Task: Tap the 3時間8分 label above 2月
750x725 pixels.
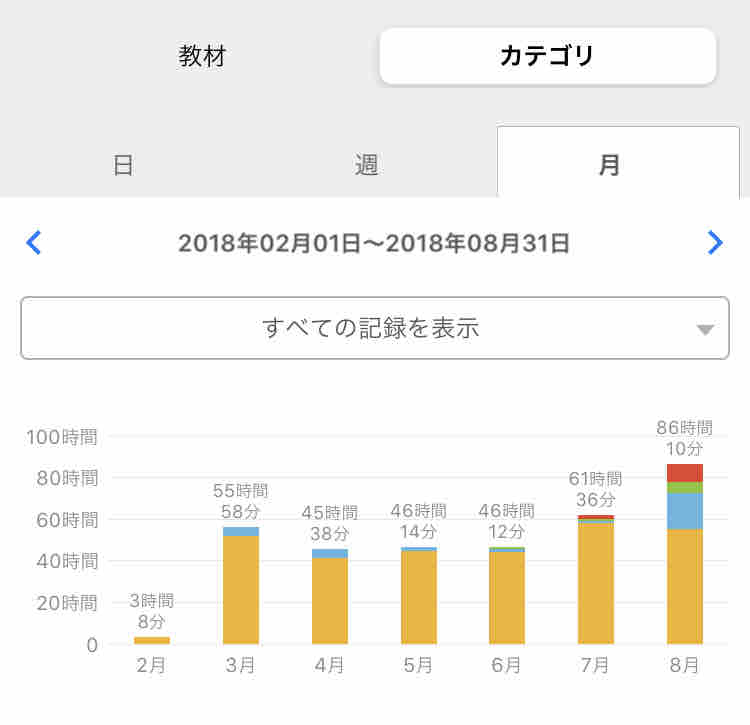Action: [152, 611]
